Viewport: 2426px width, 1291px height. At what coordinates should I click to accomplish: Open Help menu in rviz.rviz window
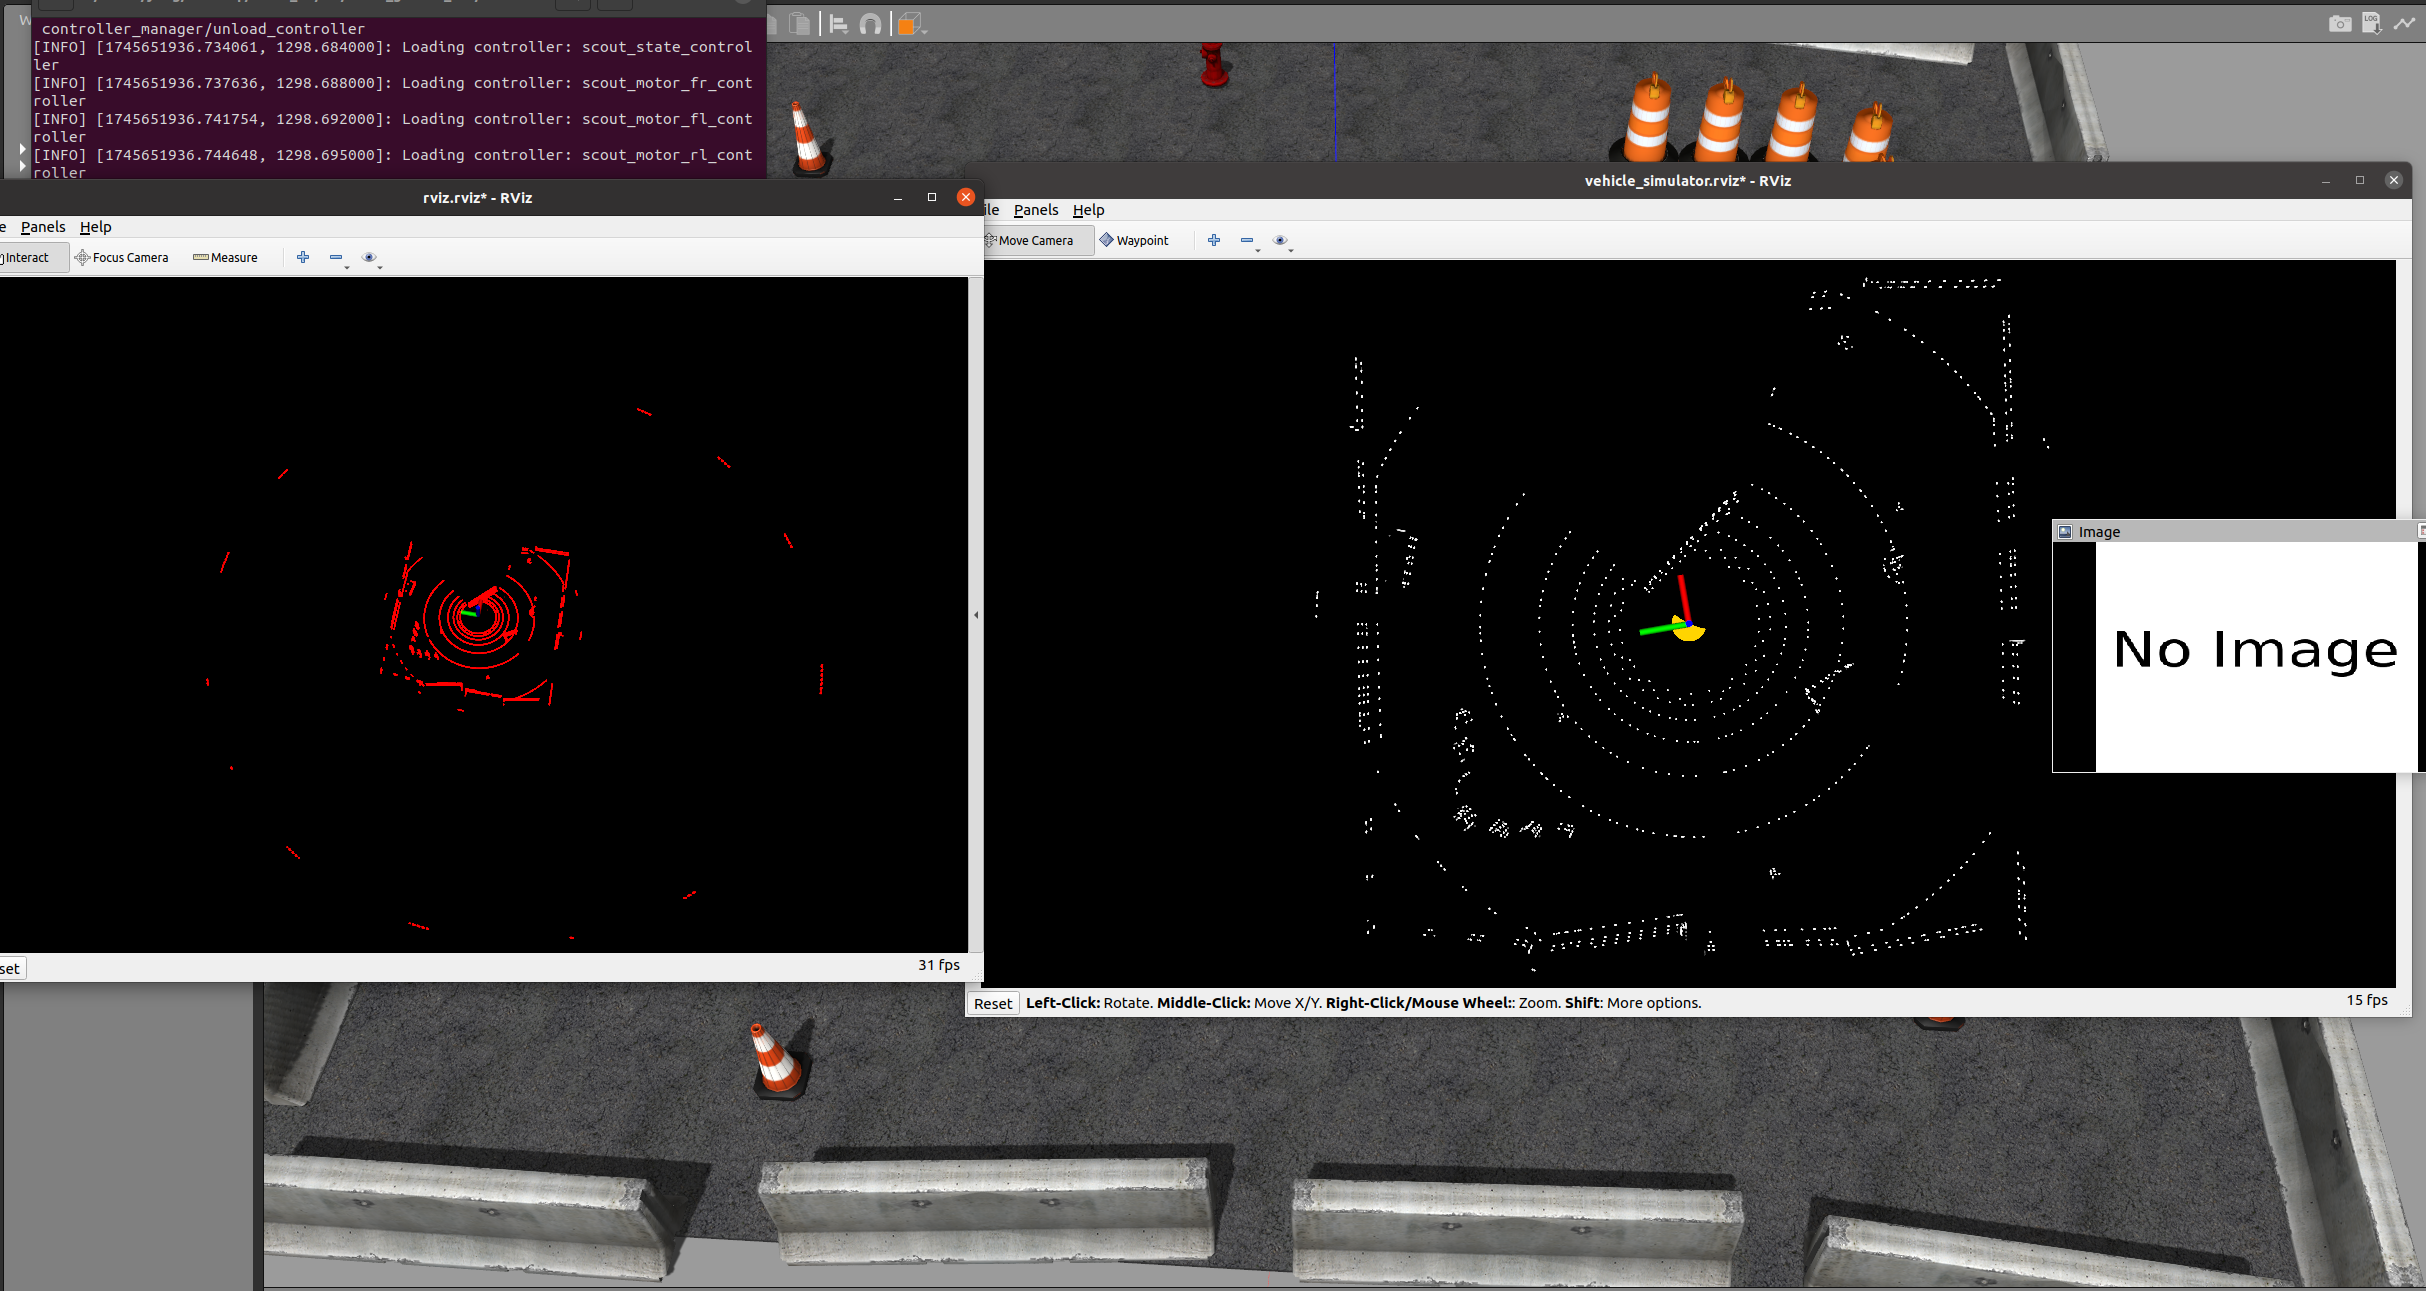(95, 227)
